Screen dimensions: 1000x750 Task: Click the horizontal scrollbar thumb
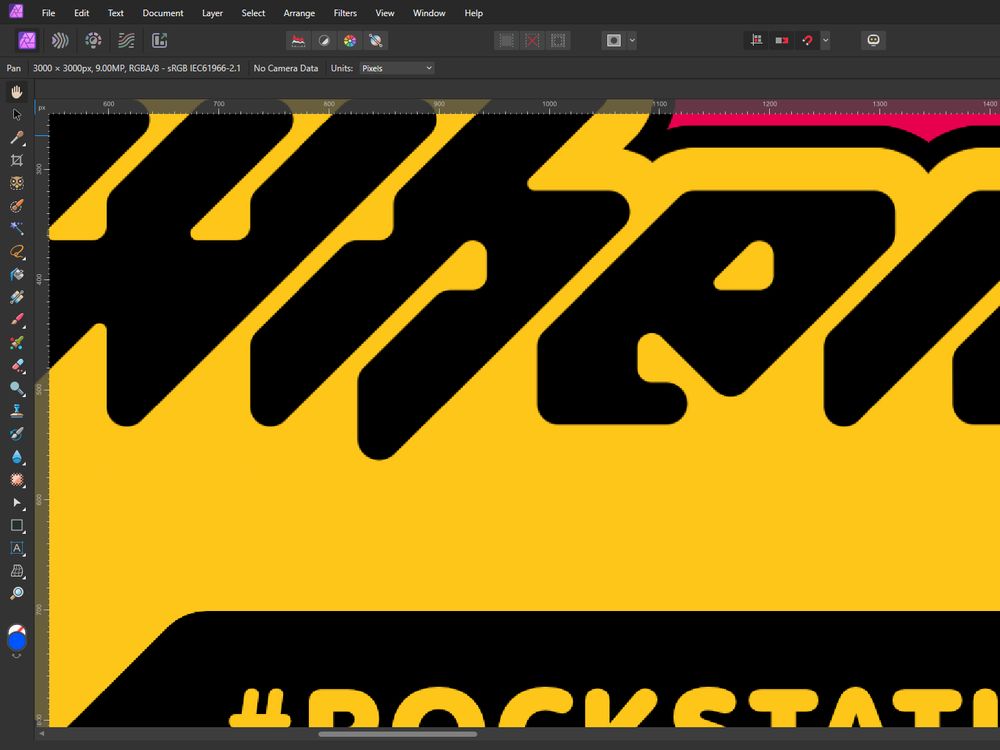point(397,734)
